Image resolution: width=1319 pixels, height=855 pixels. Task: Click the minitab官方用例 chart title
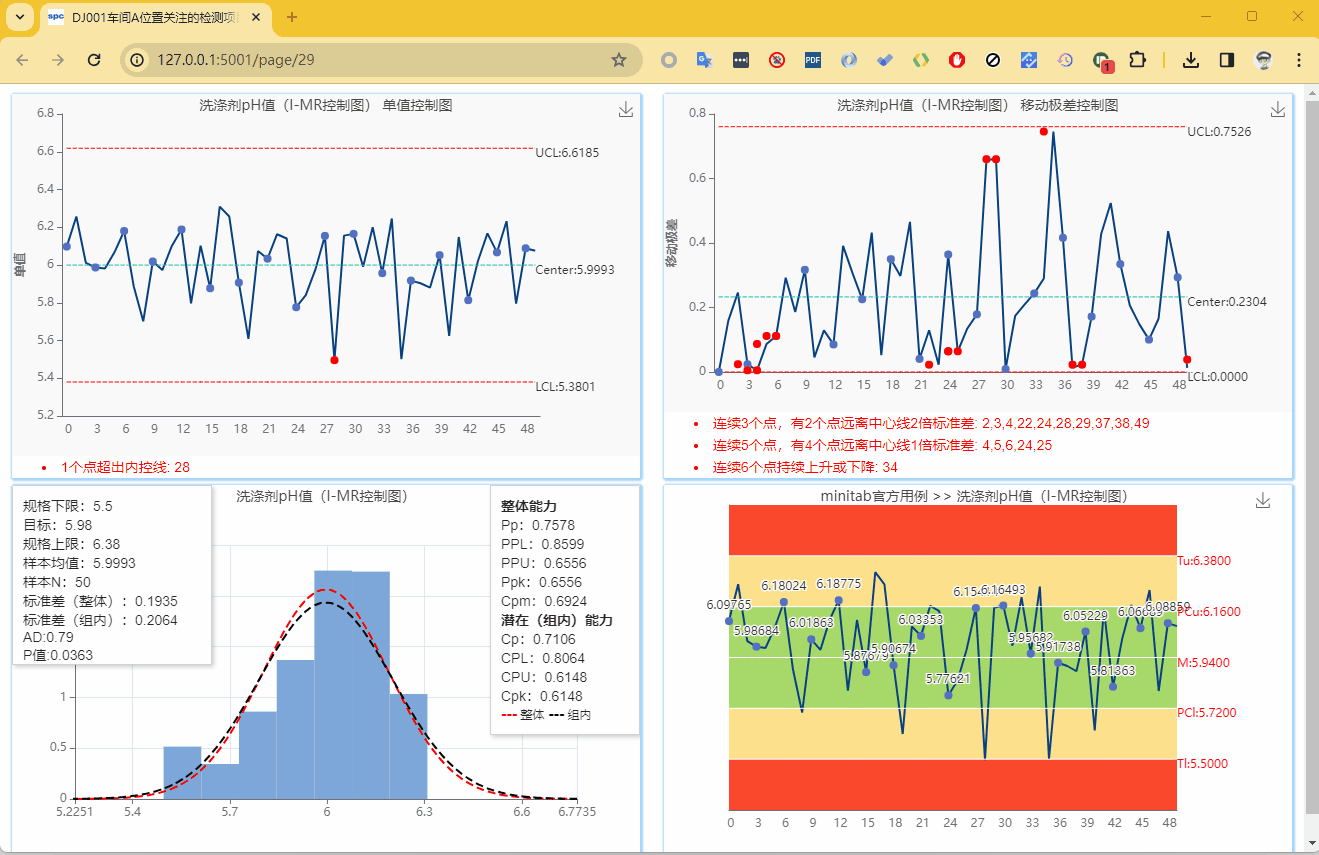[x=974, y=496]
